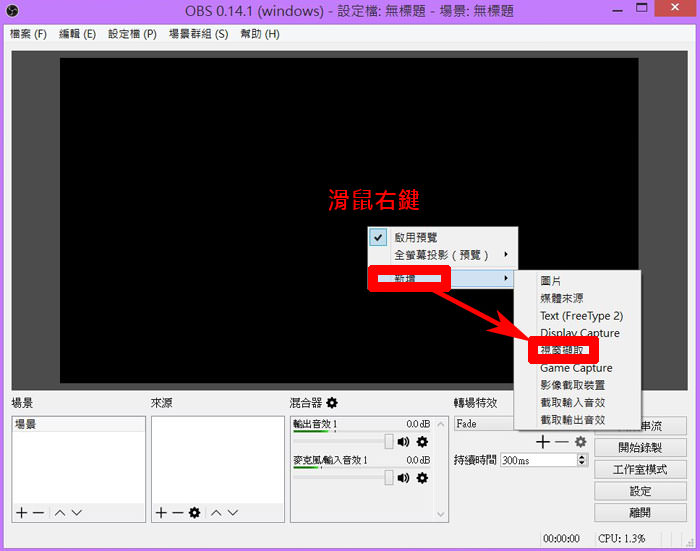Open mixer settings gear next to 混合器
Viewport: 700px width, 551px height.
332,403
